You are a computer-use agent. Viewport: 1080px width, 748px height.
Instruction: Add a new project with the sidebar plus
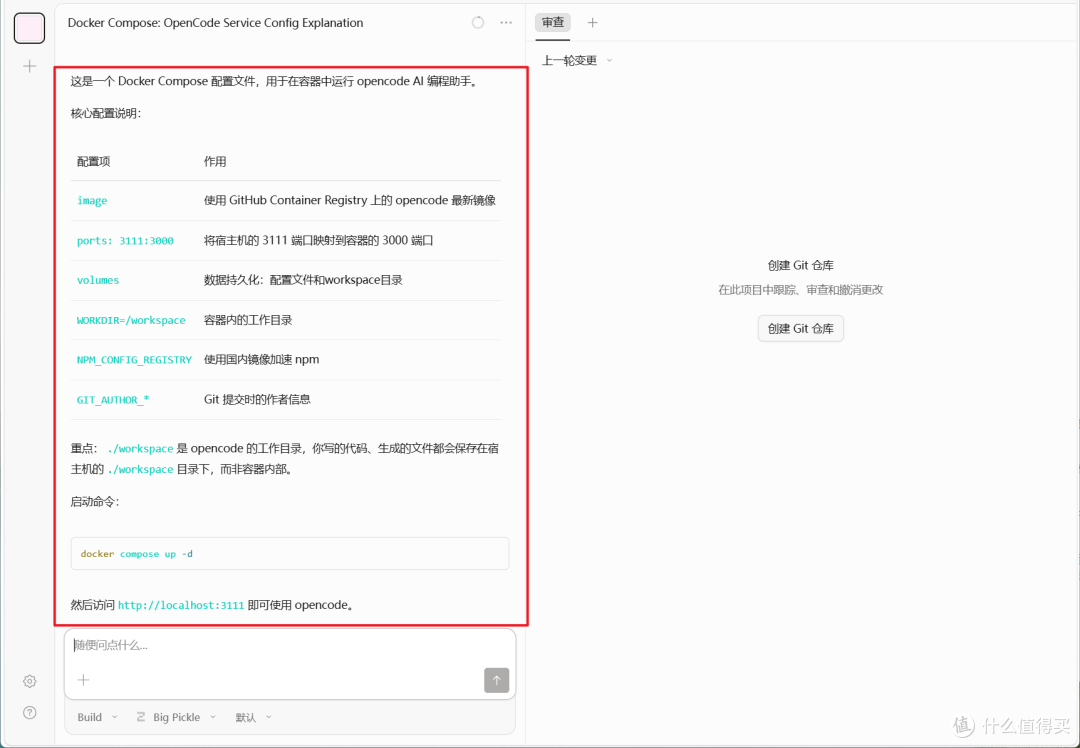30,66
